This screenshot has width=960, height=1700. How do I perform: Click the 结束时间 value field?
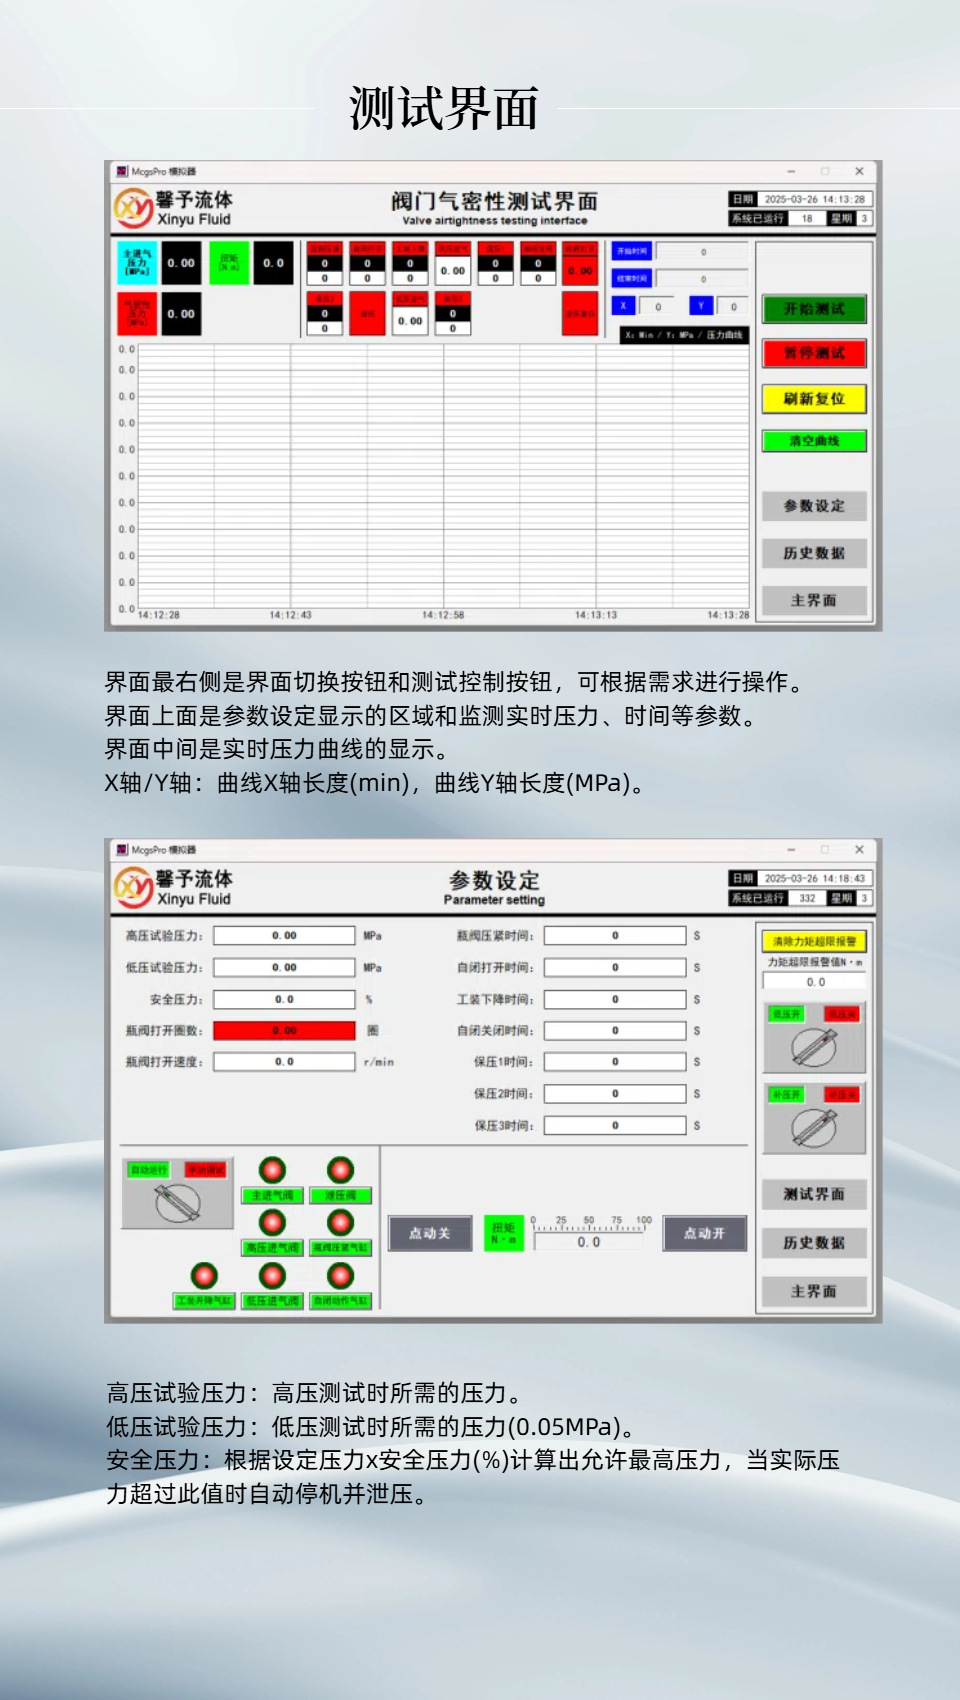[x=703, y=279]
